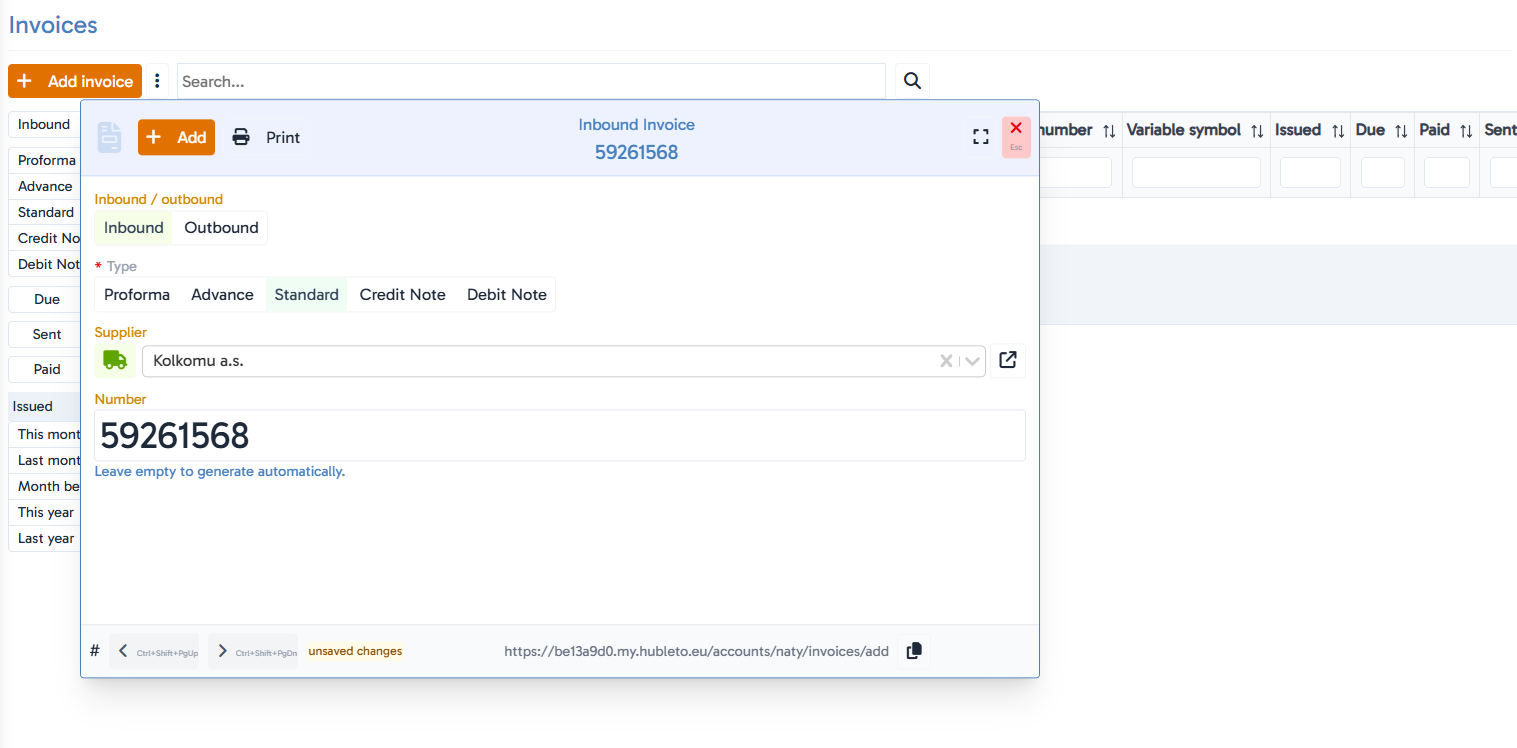Choose Credit Note invoice type in the dialog

[x=402, y=295]
